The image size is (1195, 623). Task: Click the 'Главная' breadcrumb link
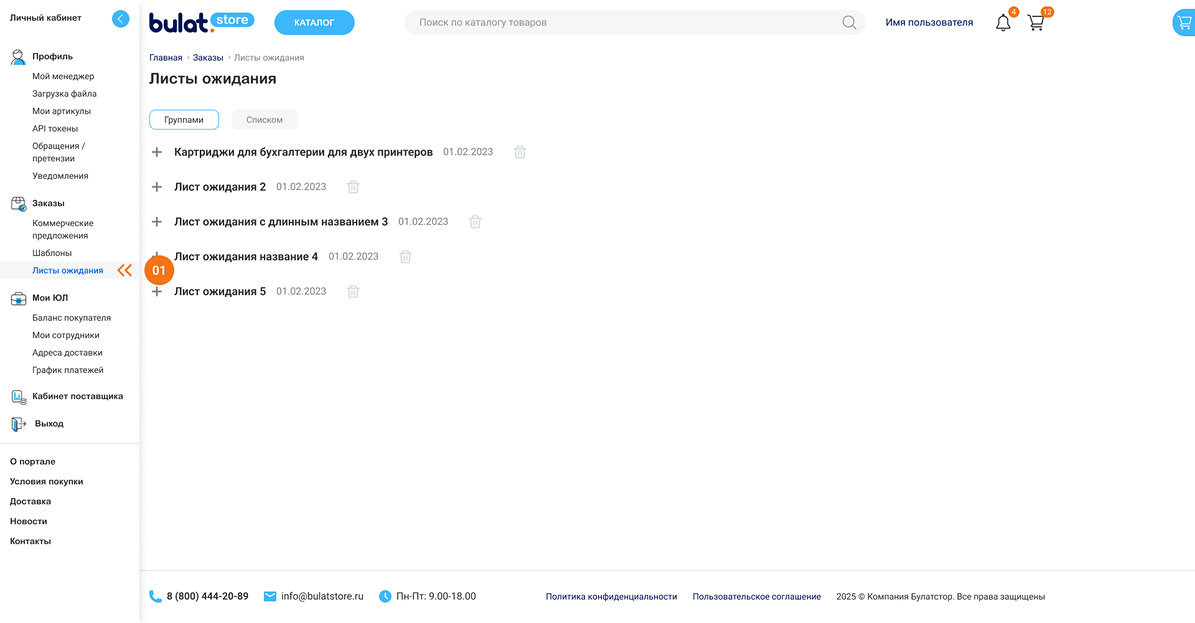(x=166, y=58)
